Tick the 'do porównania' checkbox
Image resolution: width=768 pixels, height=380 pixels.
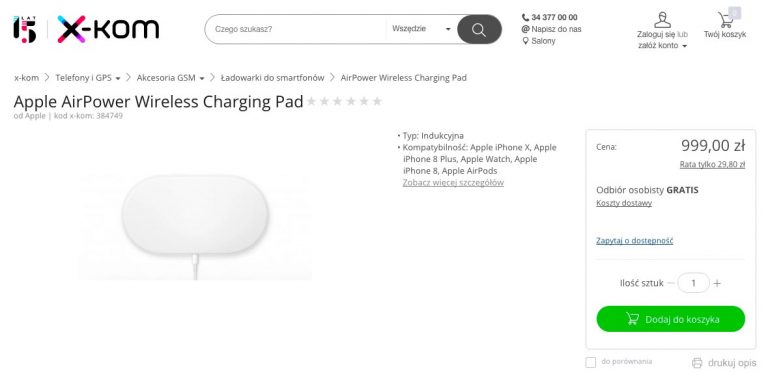coord(591,362)
